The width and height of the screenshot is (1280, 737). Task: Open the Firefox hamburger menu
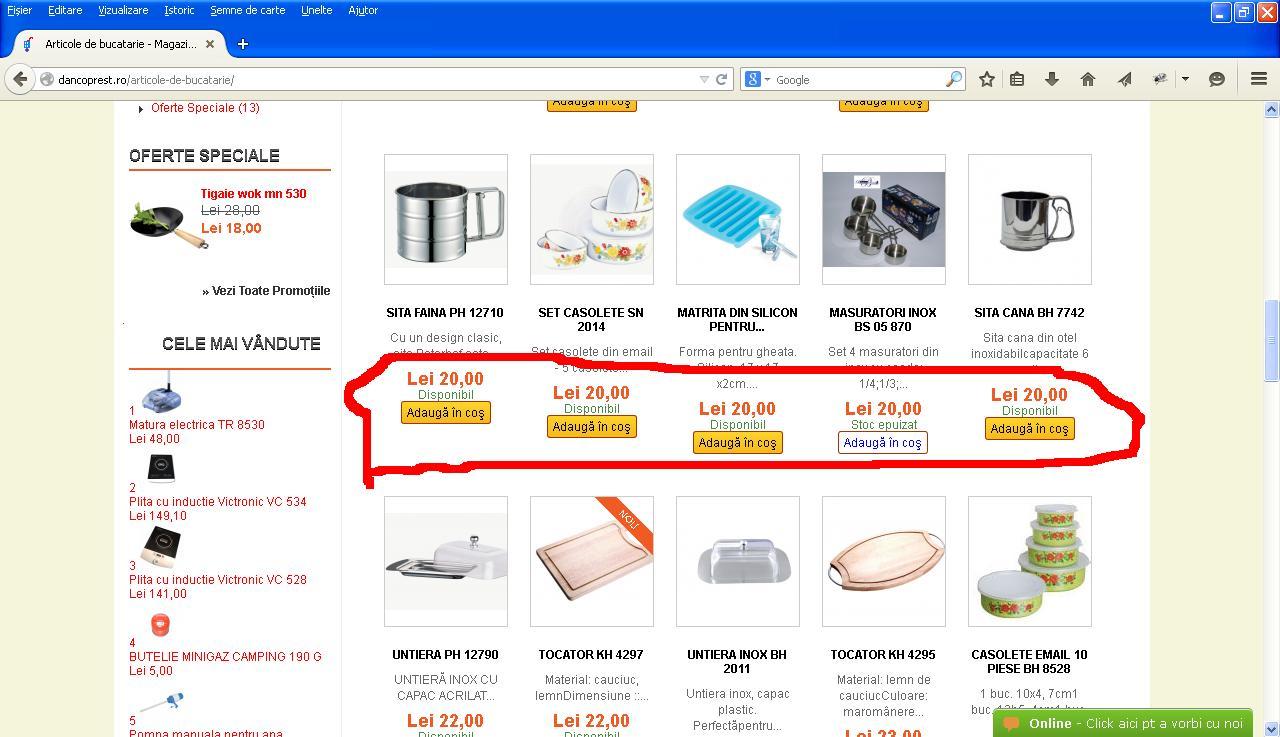(1259, 79)
